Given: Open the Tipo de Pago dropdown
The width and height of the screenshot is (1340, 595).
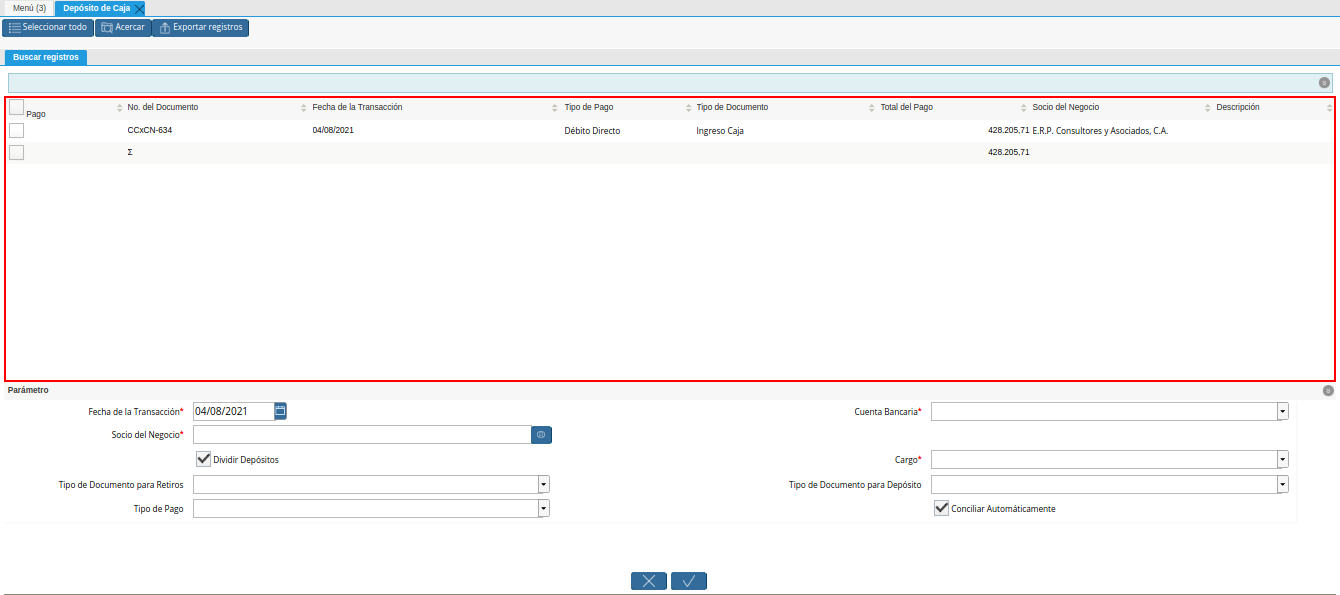Looking at the screenshot, I should click(543, 508).
